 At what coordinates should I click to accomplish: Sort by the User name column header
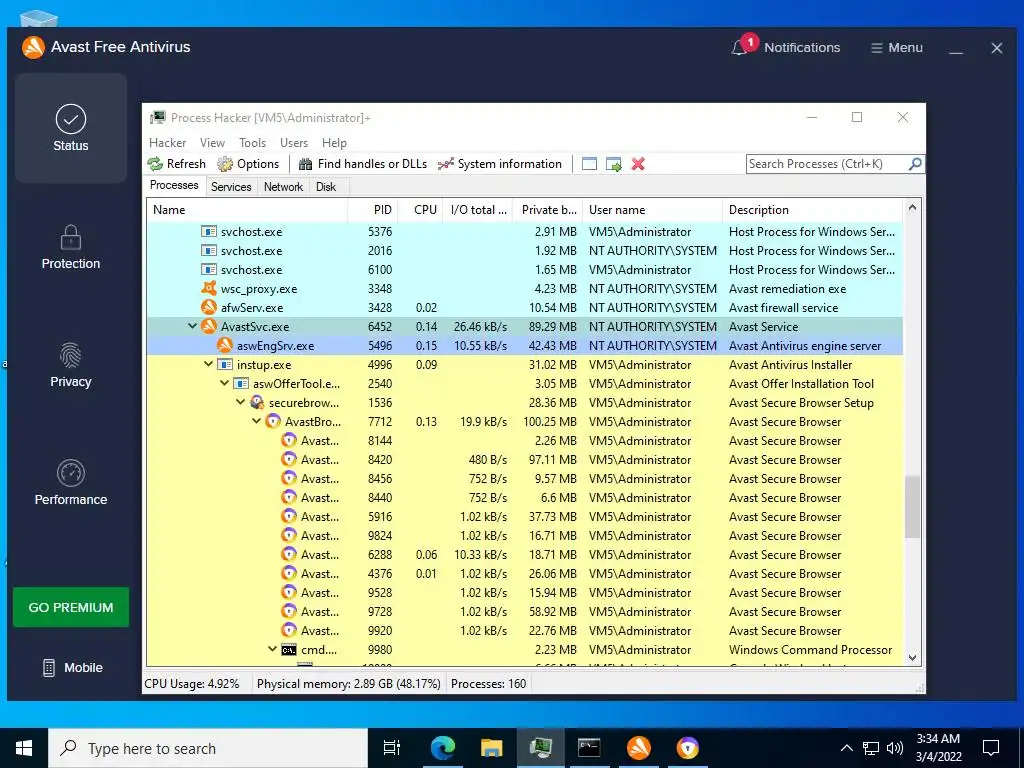click(x=652, y=210)
